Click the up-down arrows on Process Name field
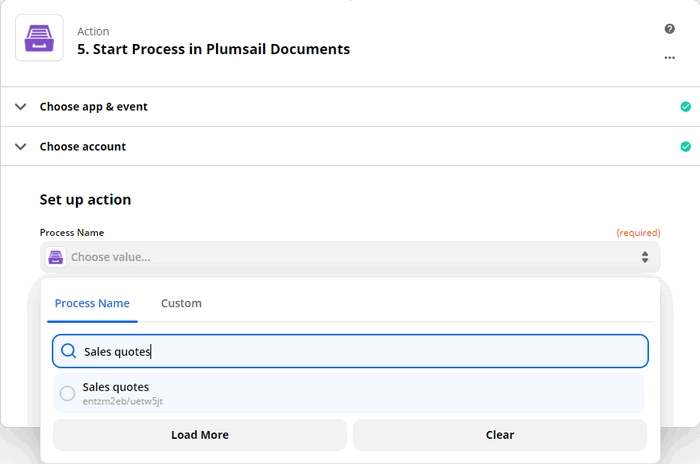The width and height of the screenshot is (700, 464). pos(645,257)
